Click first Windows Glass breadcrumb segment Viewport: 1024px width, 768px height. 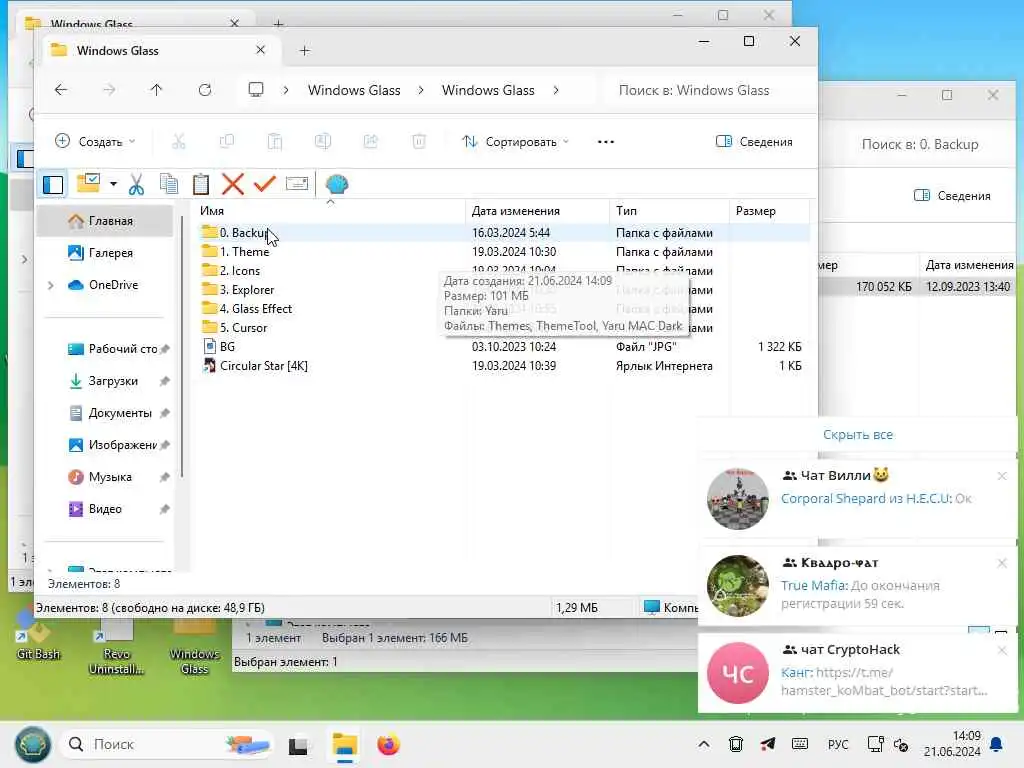click(355, 90)
